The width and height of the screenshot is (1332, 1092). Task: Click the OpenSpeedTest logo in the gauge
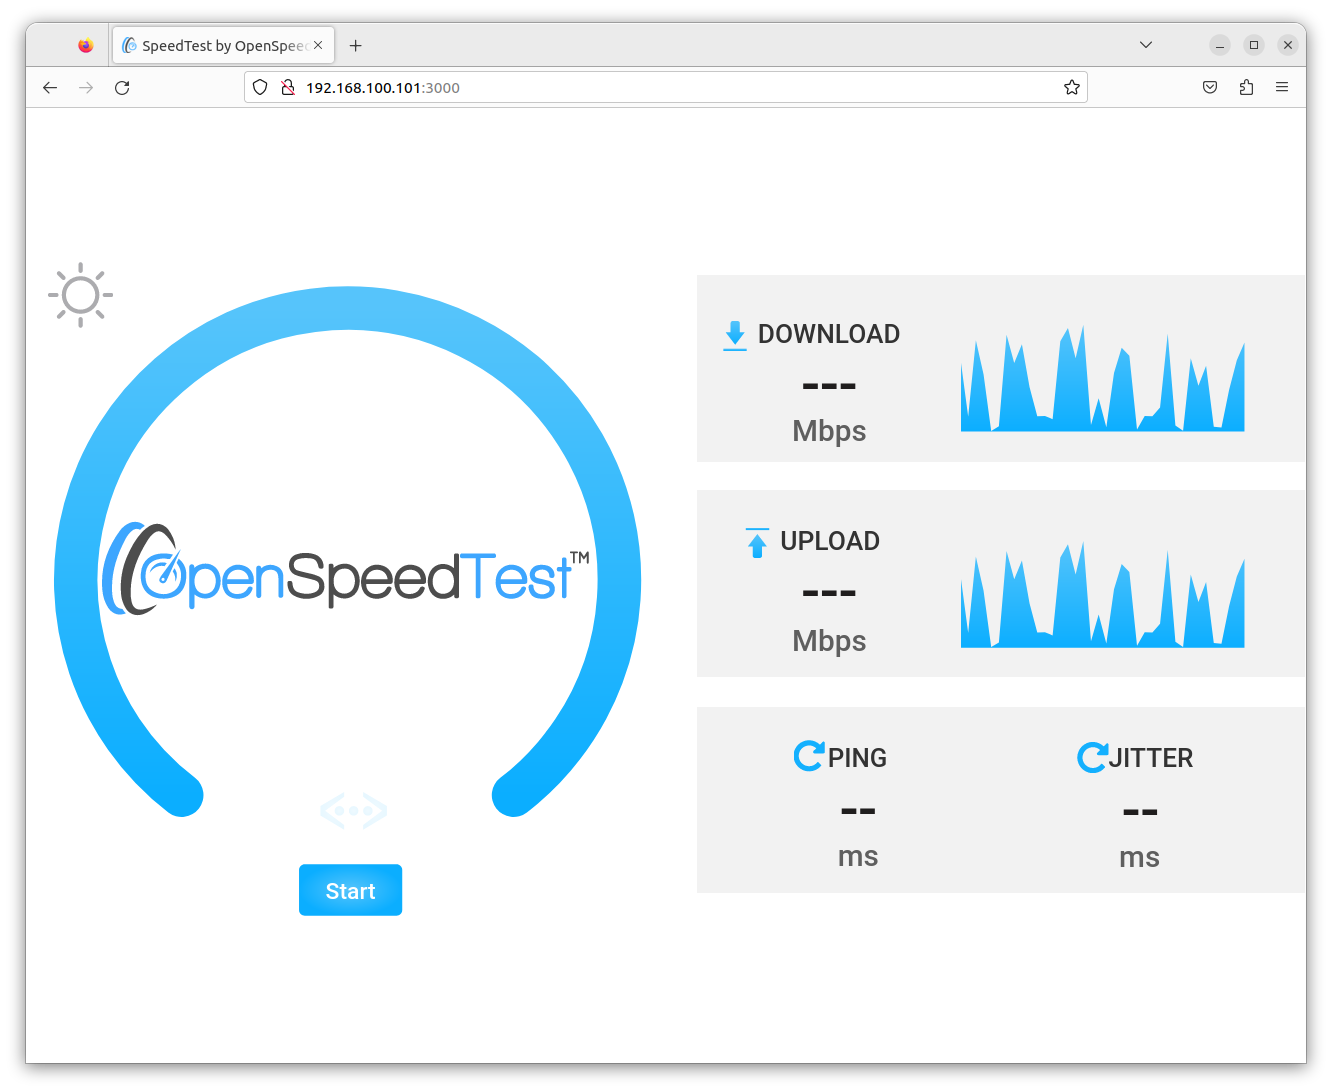[x=346, y=569]
